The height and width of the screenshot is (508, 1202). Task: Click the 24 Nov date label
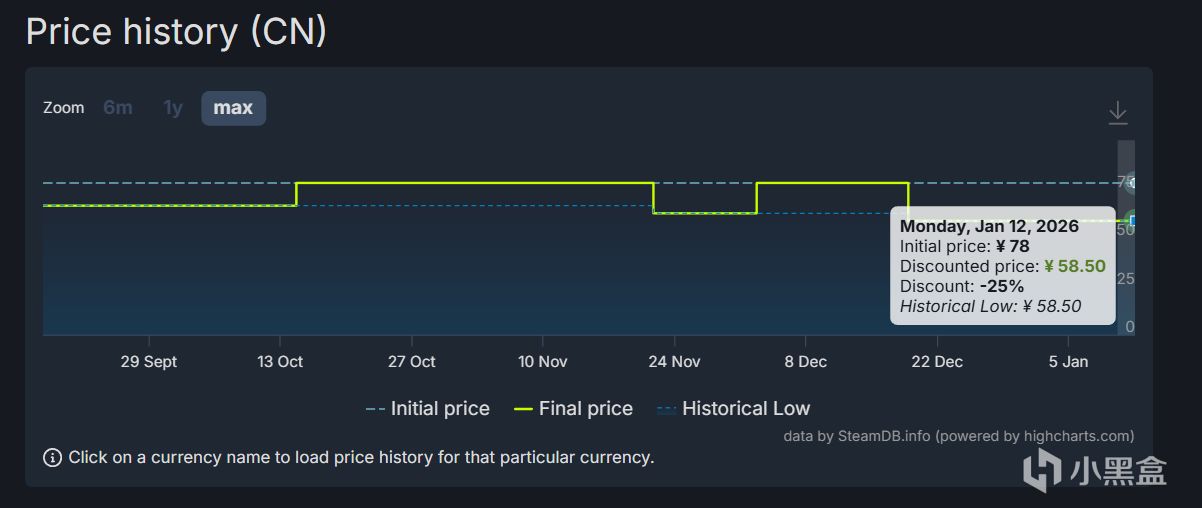coord(674,362)
